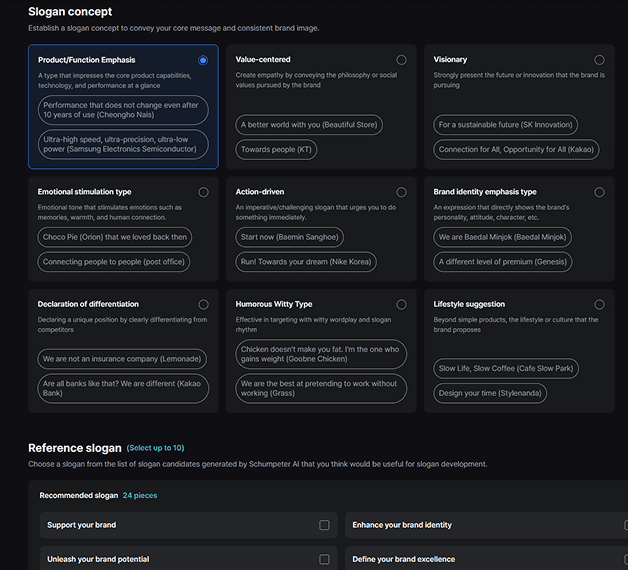Click the 'Start now (Baemin Sanghoe)' pill

(290, 237)
